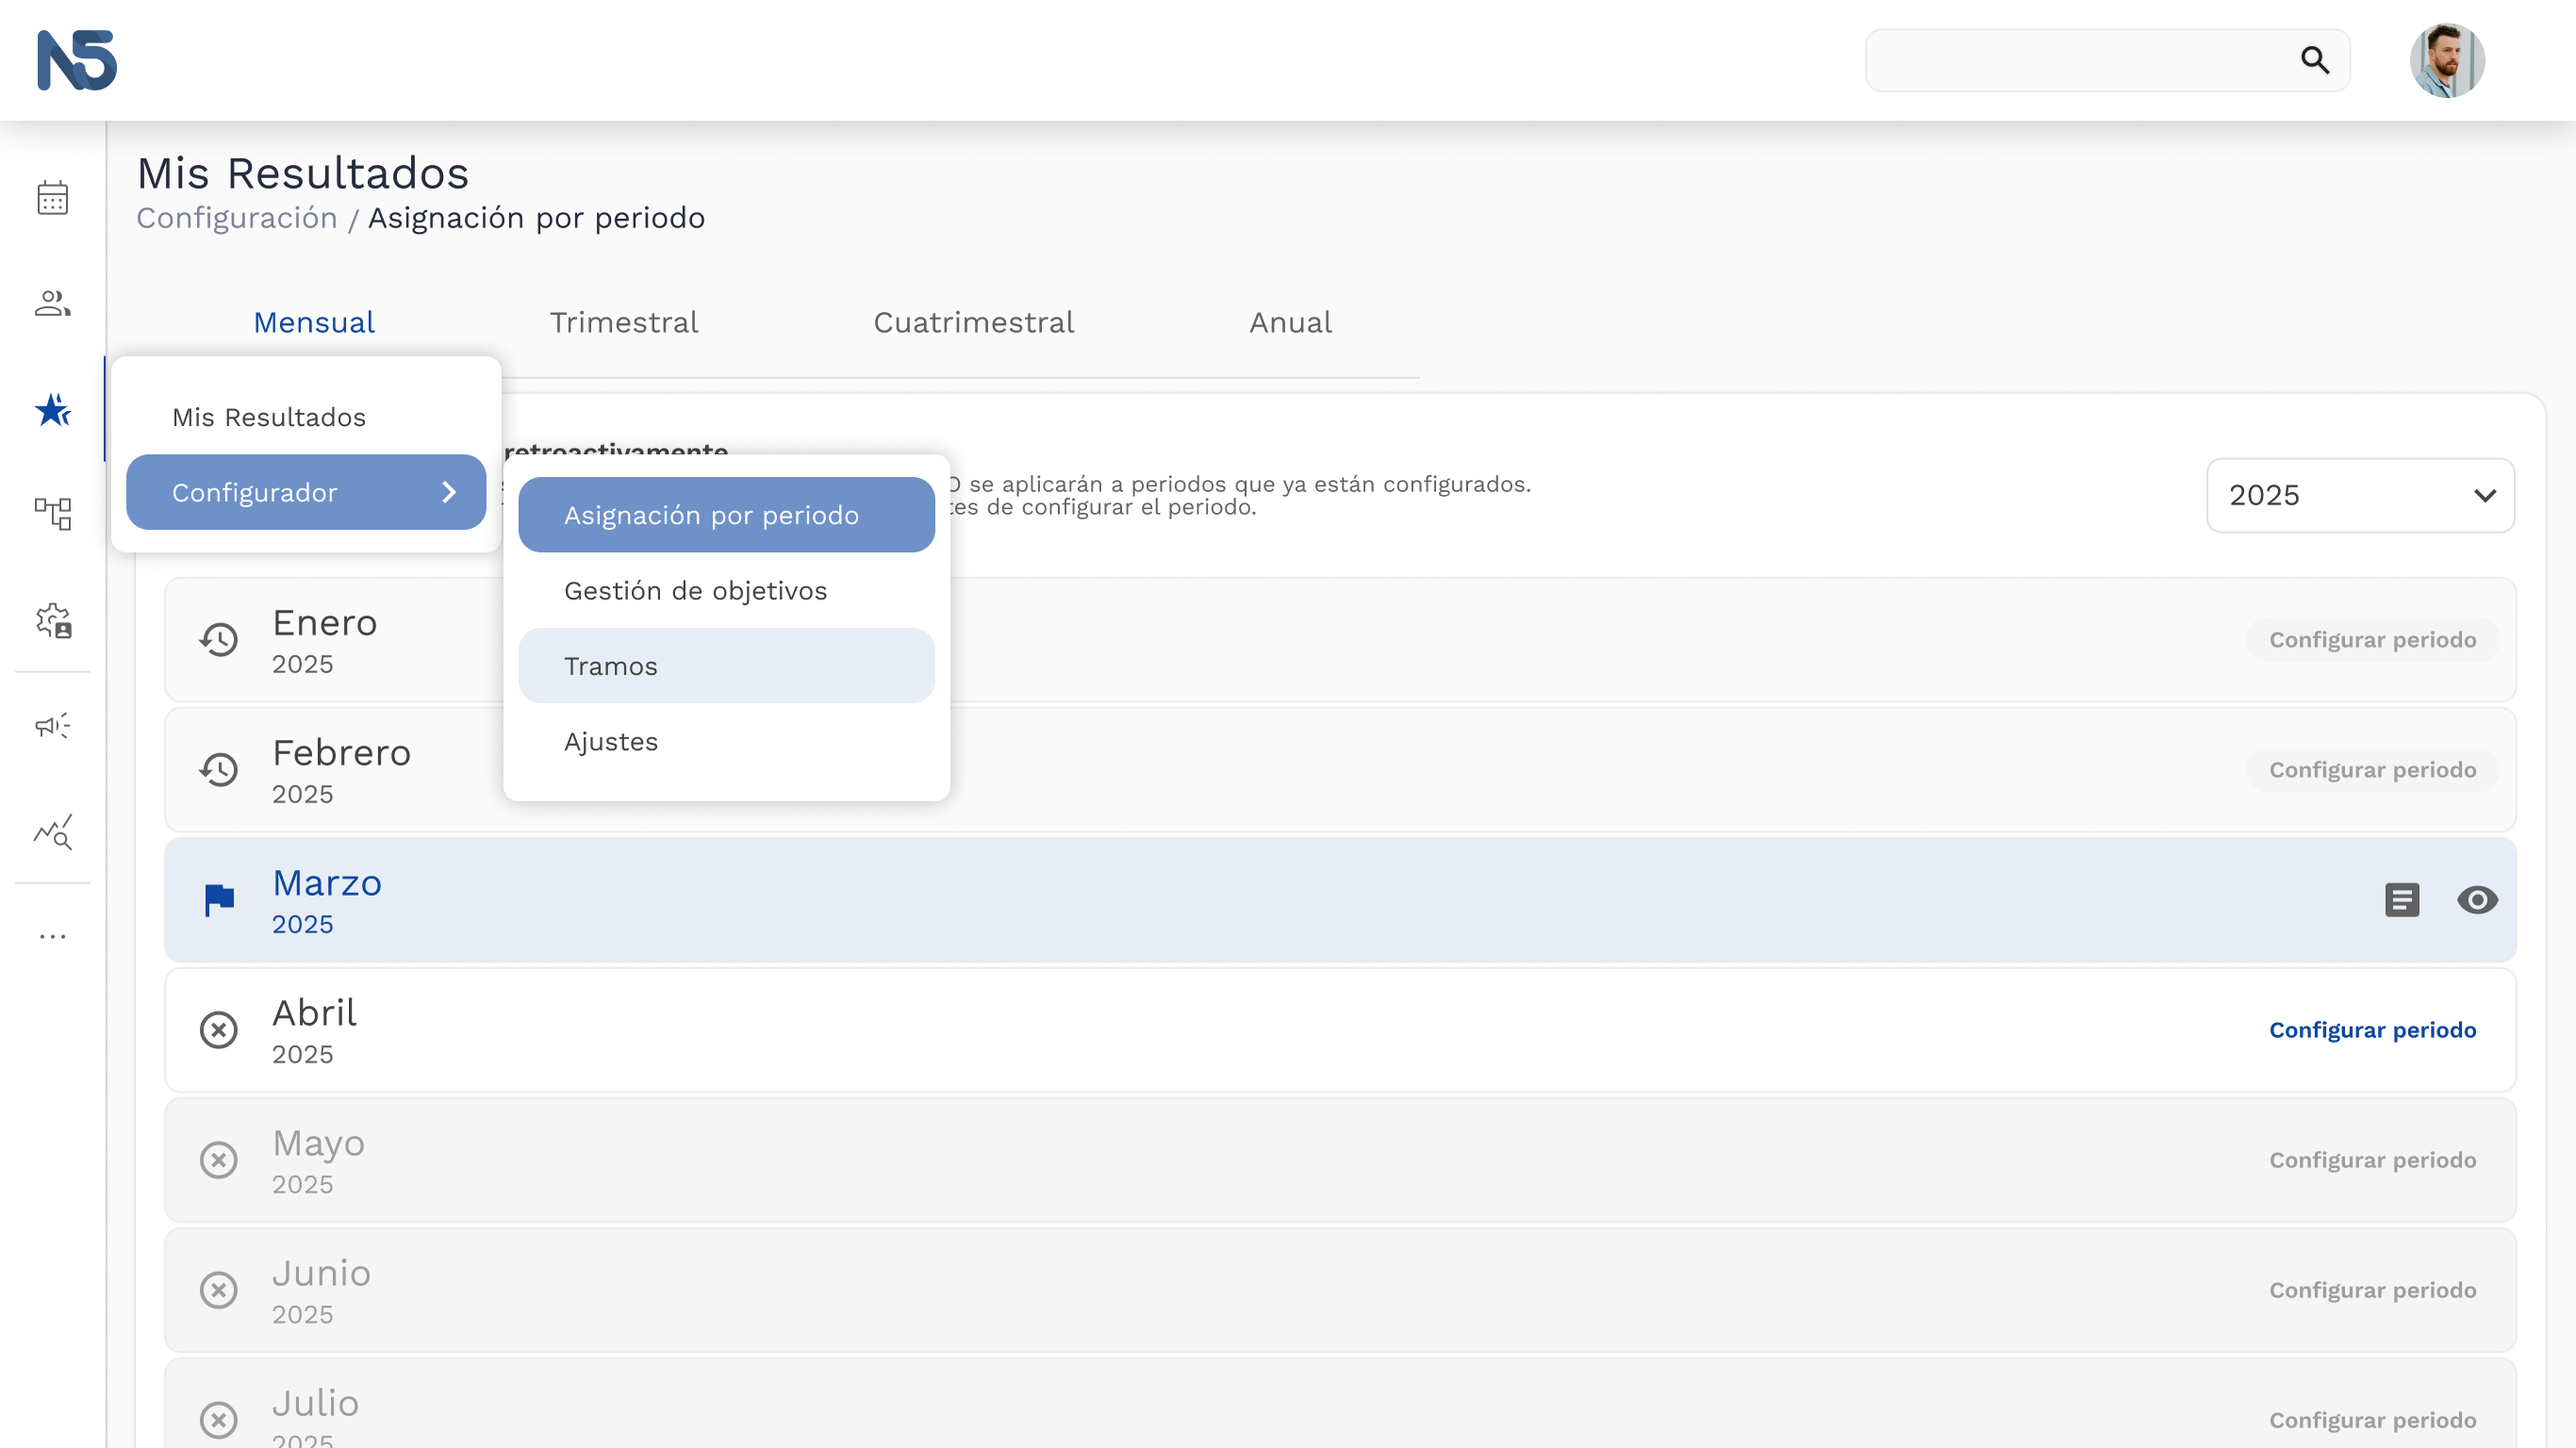Open the calendar icon in sidebar

click(53, 198)
